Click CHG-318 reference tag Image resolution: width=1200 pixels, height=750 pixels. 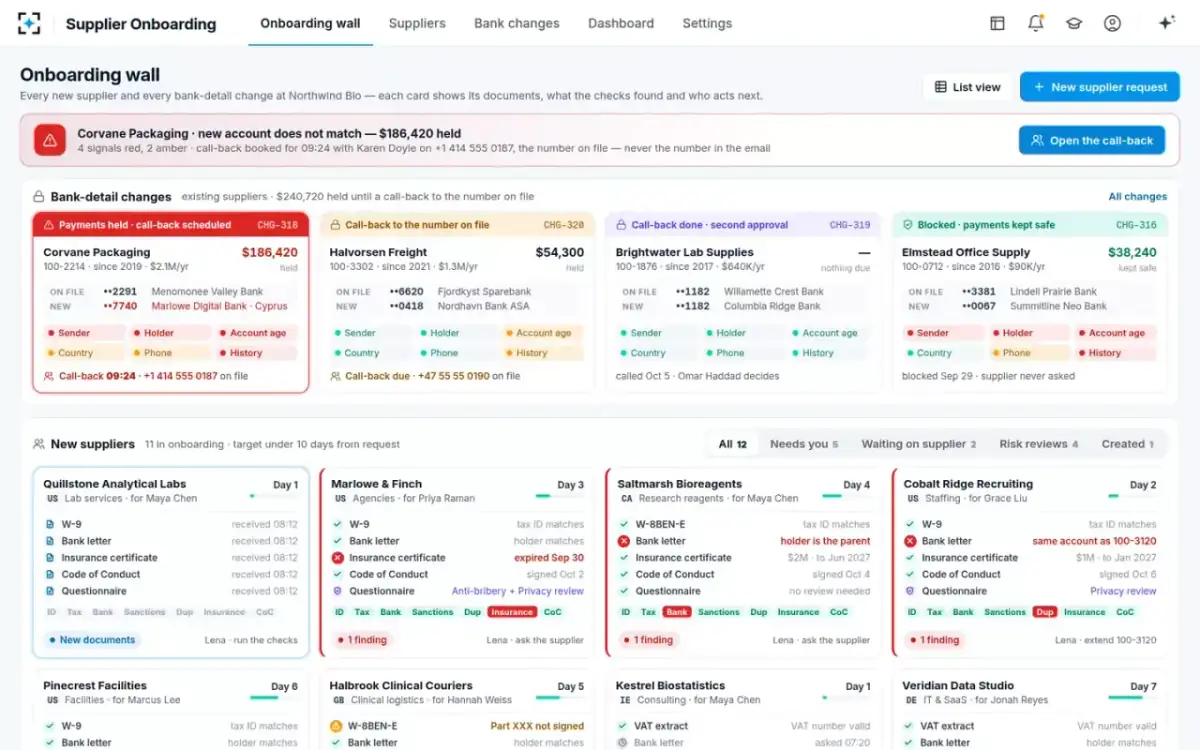[277, 225]
